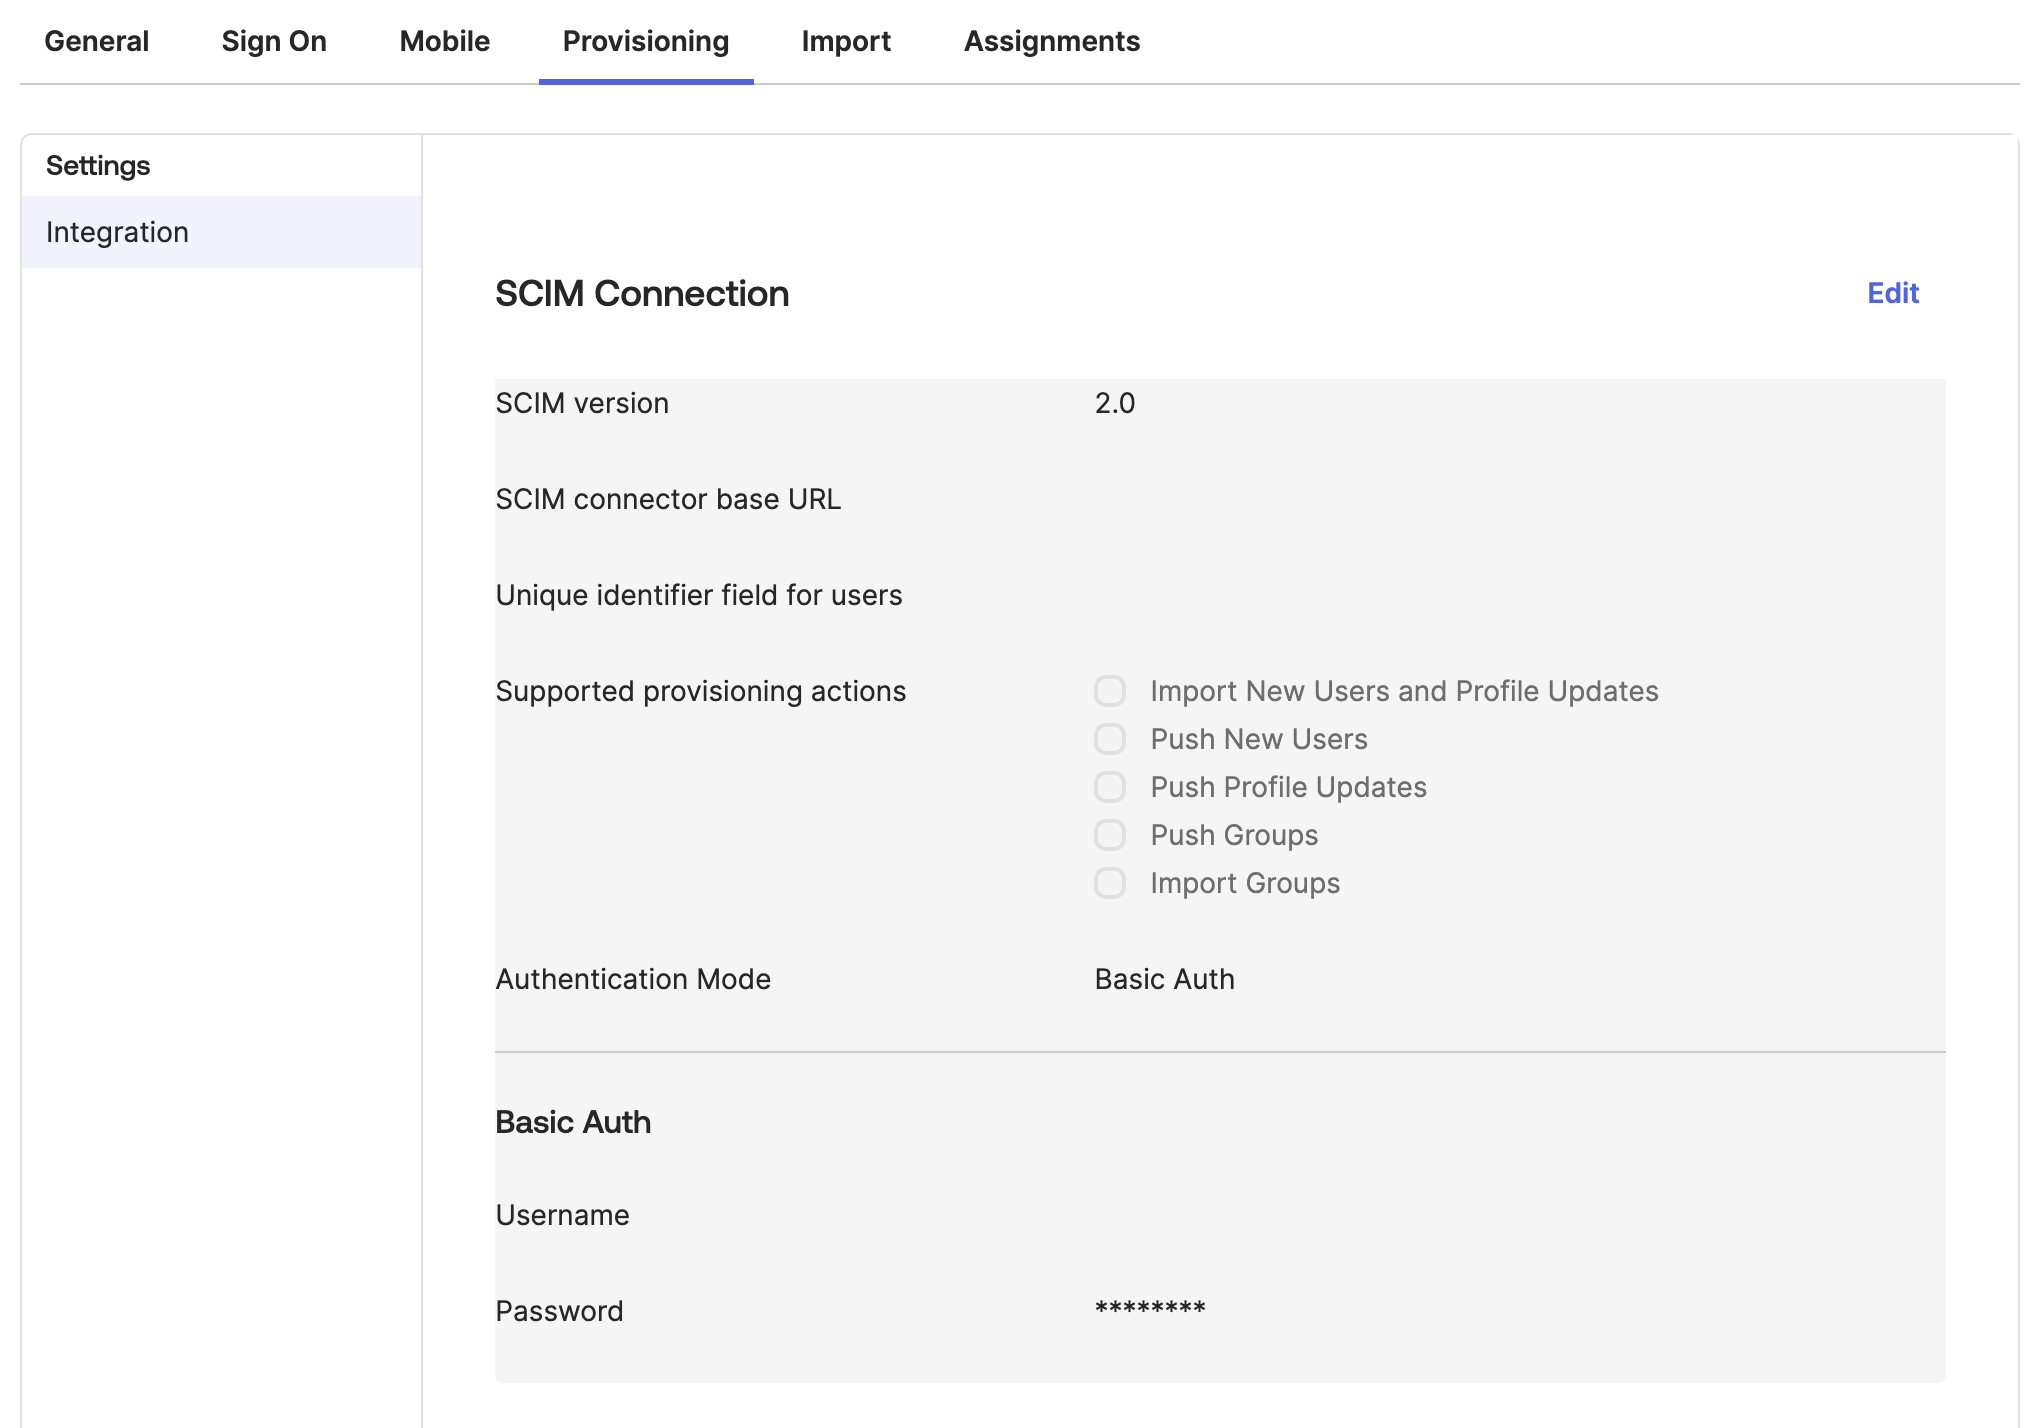This screenshot has width=2032, height=1428.
Task: Click the SCIM version value 2.0
Action: pos(1115,403)
